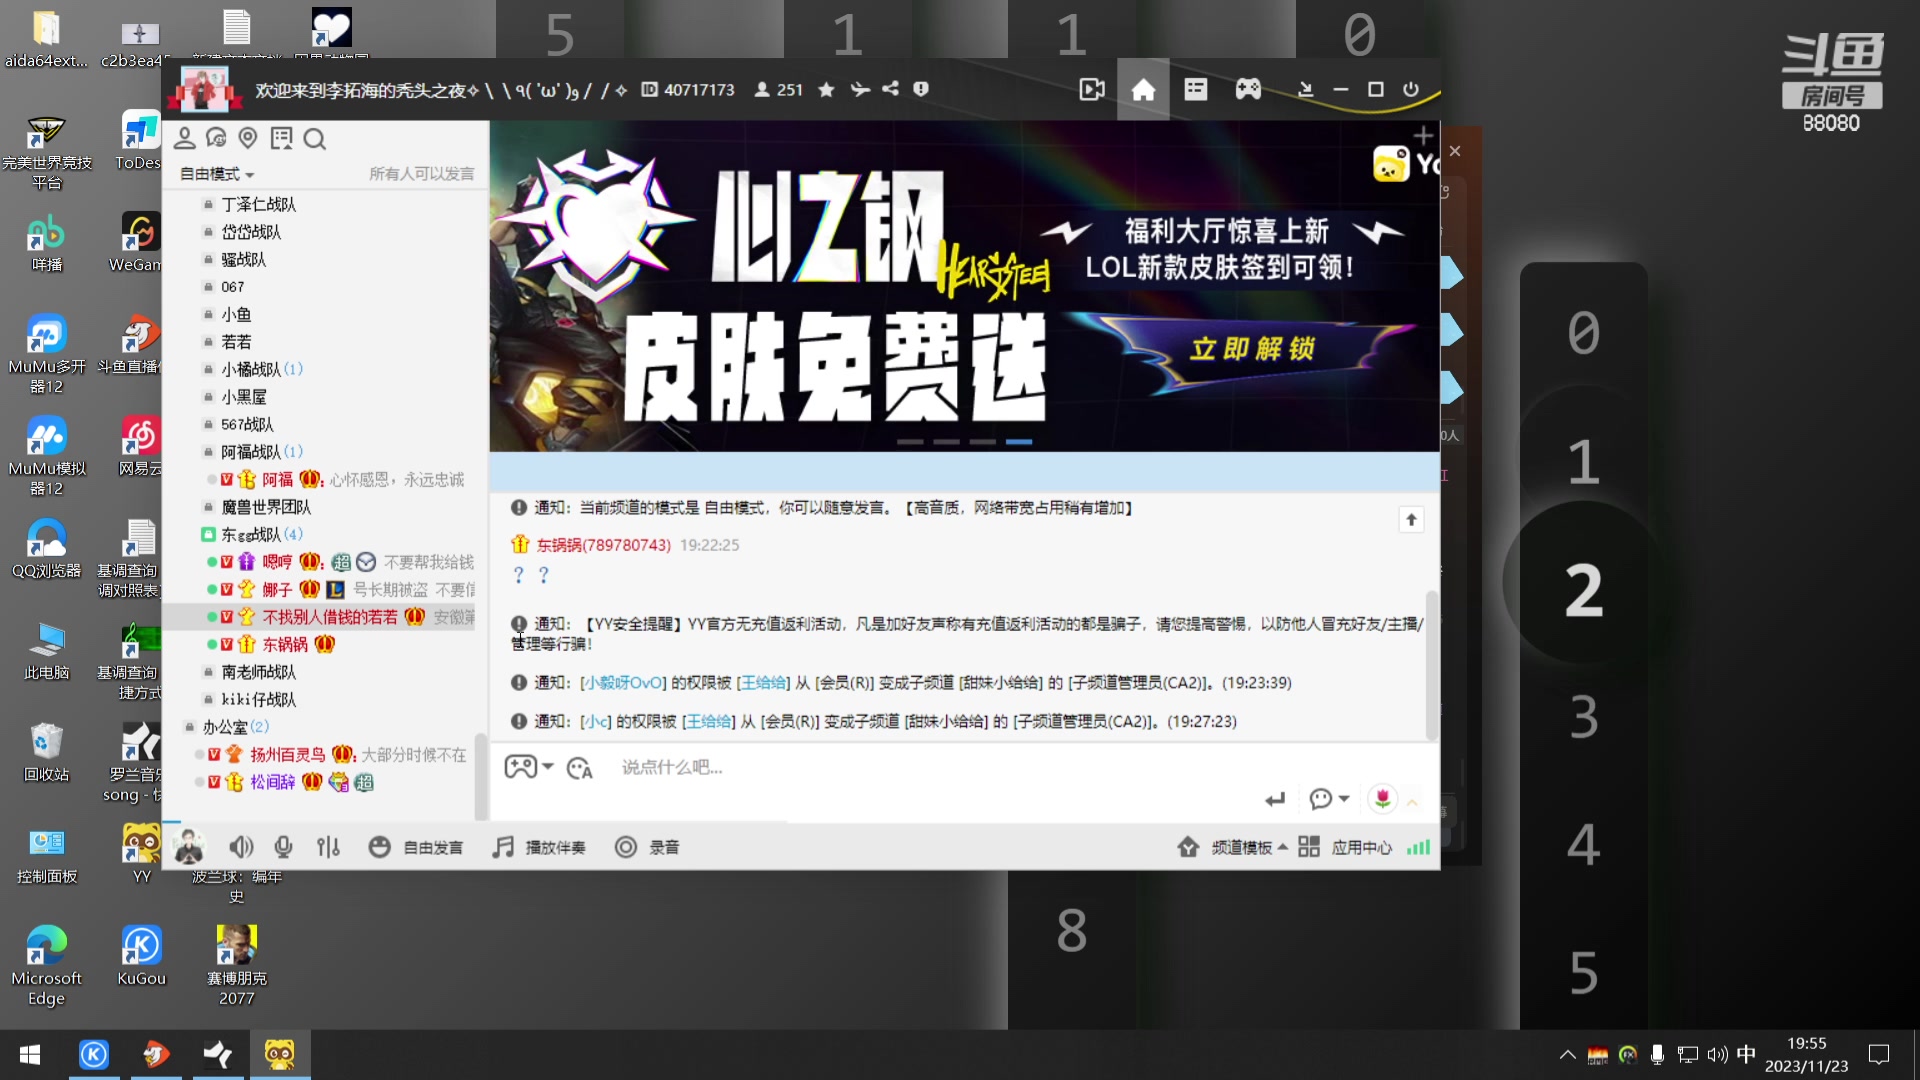Toggle the speaker volume icon

coord(241,846)
